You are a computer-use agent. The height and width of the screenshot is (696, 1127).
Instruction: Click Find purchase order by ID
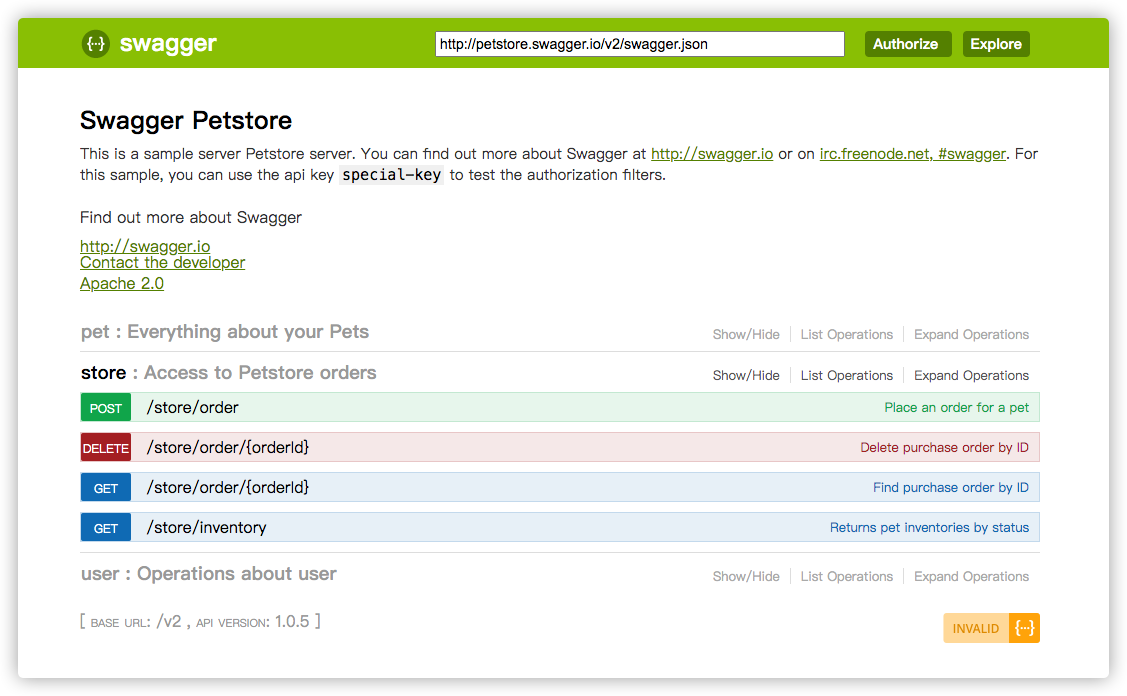tap(951, 487)
